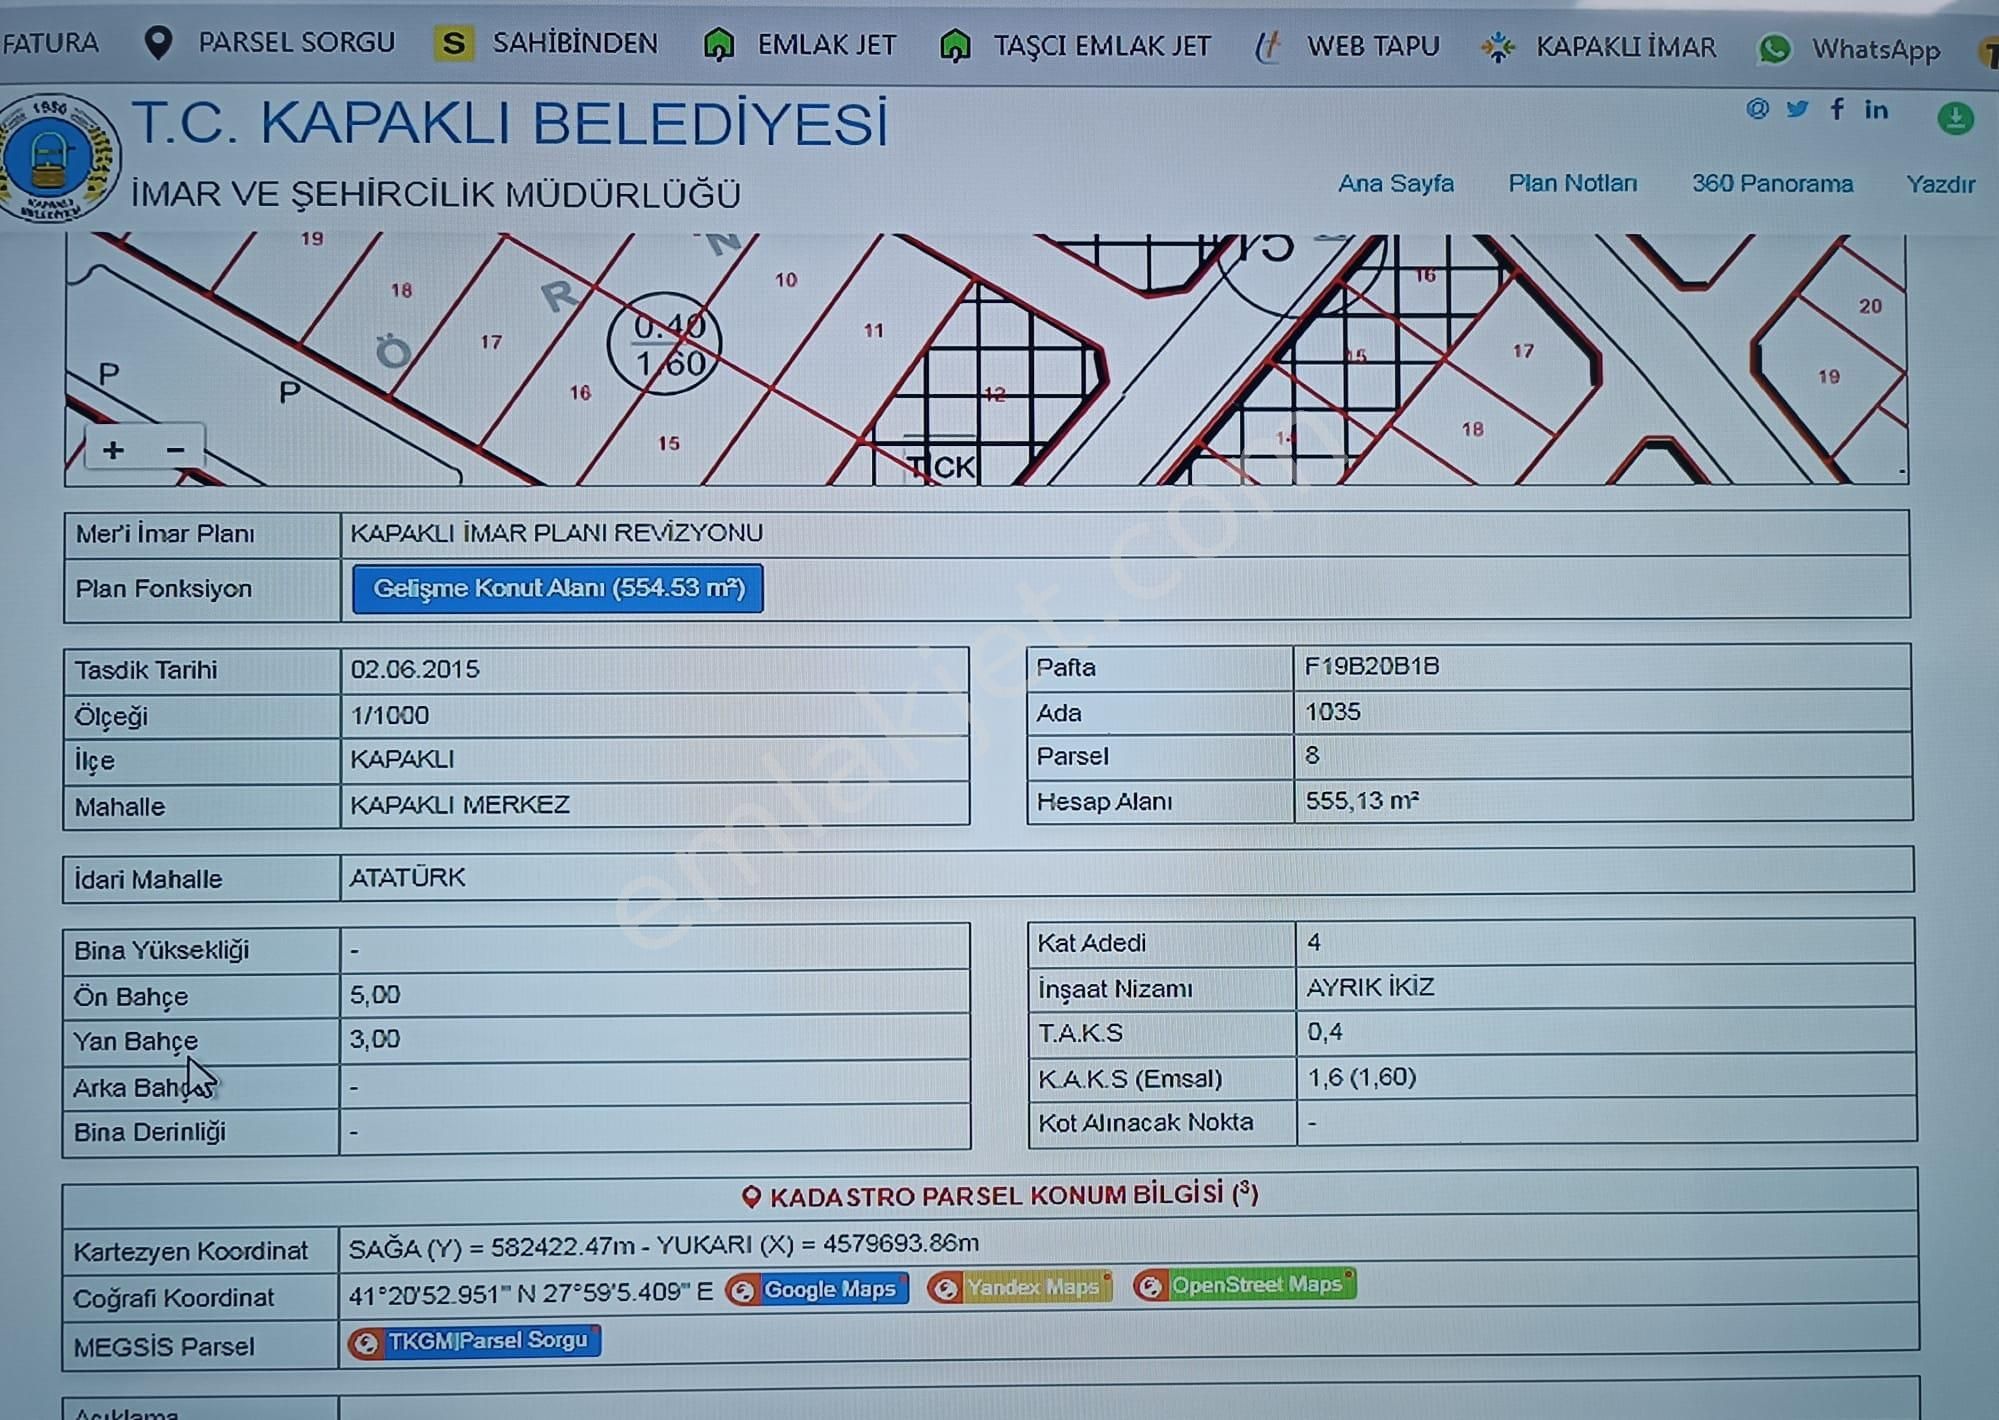Screen dimensions: 1999x1420
Task: Open the Twitter bird icon
Action: coord(1797,111)
